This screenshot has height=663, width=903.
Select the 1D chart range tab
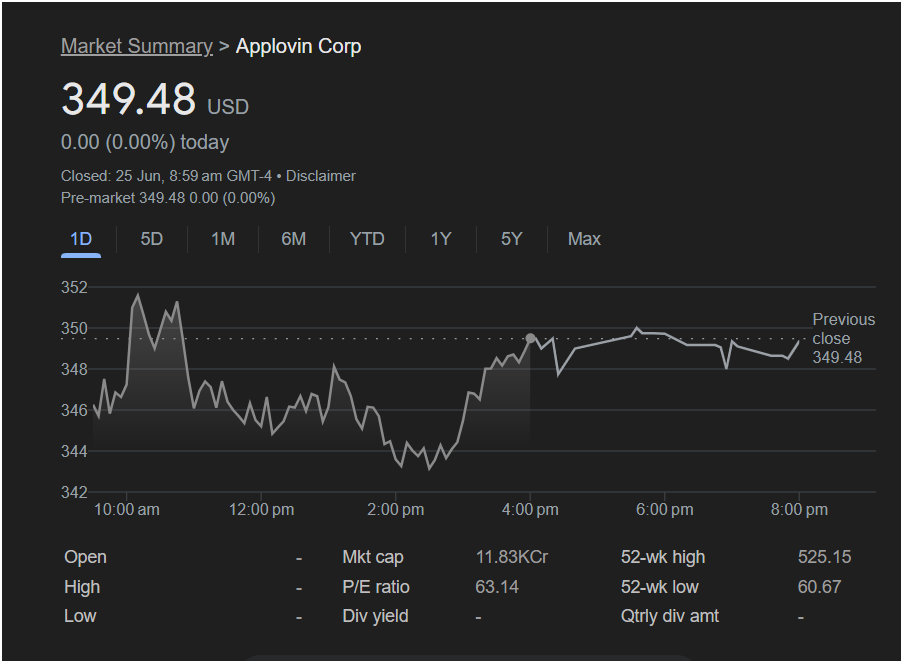(81, 239)
